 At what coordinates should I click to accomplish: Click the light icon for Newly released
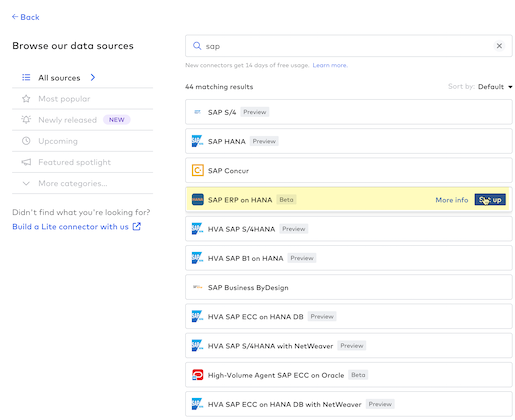pos(26,120)
